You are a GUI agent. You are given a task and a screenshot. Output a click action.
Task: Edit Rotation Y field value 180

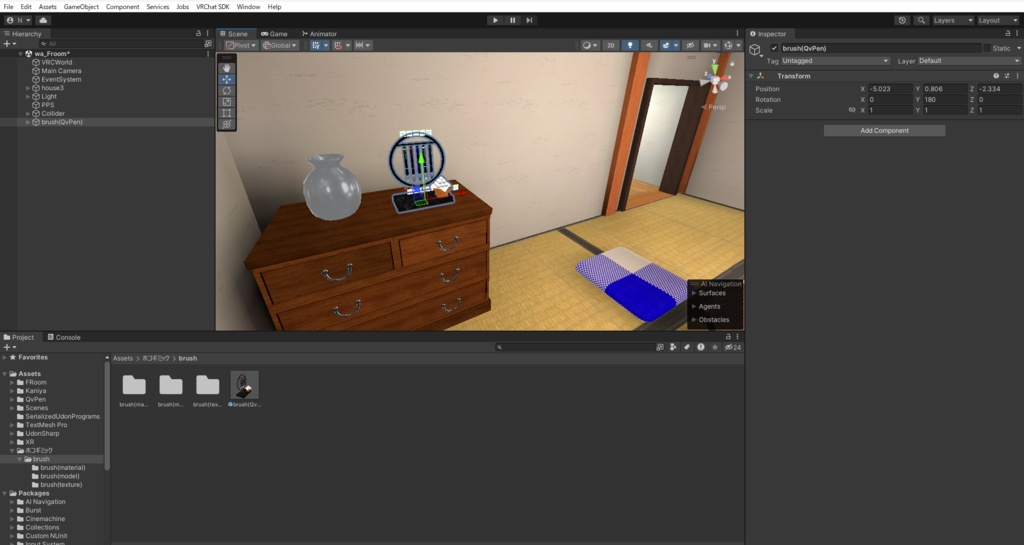pos(944,100)
